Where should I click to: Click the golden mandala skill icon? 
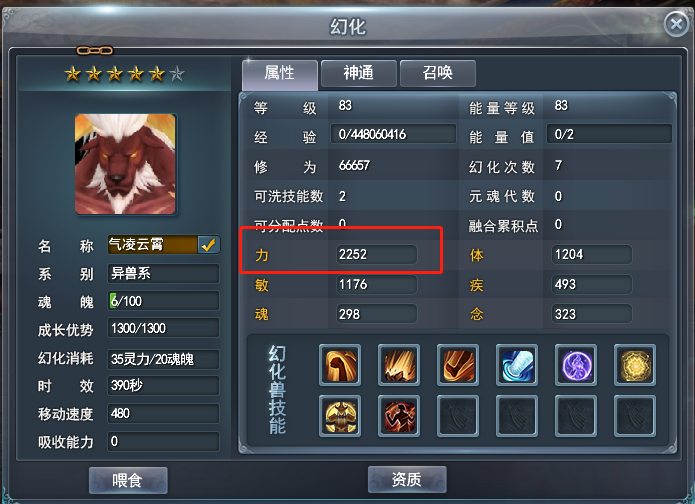[x=635, y=365]
